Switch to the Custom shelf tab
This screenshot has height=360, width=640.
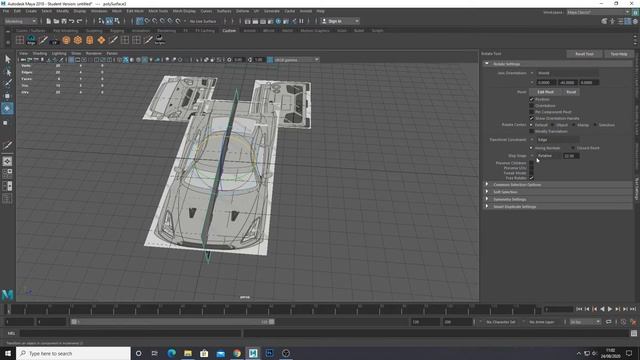pyautogui.click(x=229, y=31)
